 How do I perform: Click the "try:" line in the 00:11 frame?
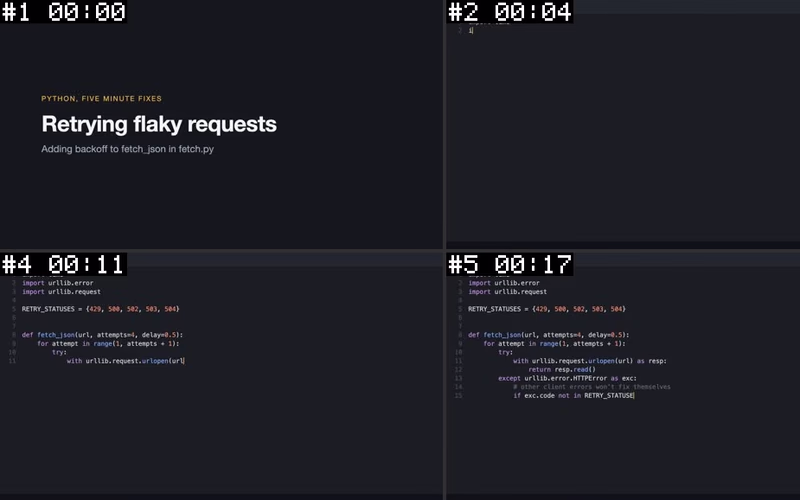(x=59, y=352)
